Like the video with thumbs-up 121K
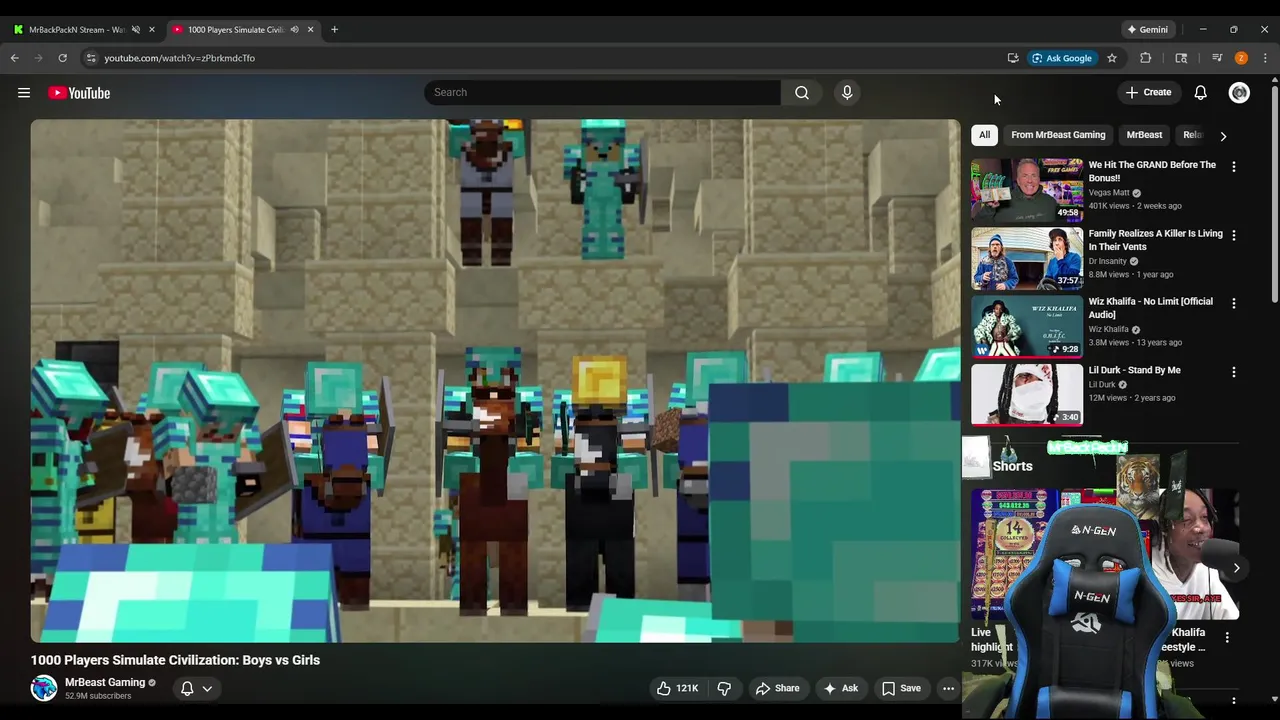1280x720 pixels. (677, 688)
